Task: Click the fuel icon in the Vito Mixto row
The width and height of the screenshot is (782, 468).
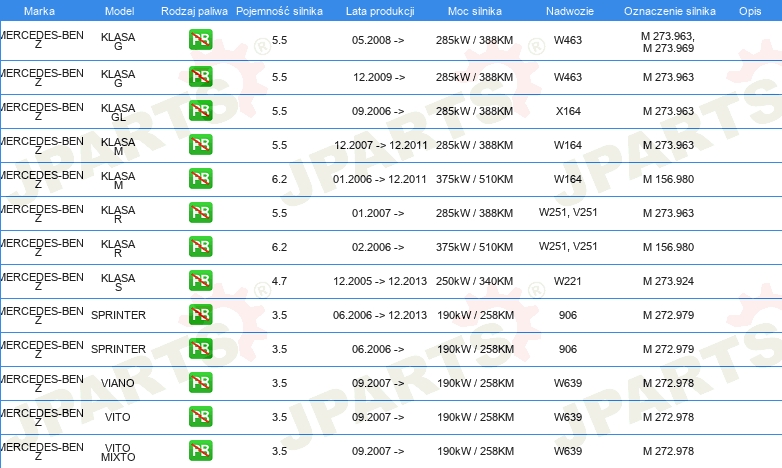Action: [x=200, y=451]
